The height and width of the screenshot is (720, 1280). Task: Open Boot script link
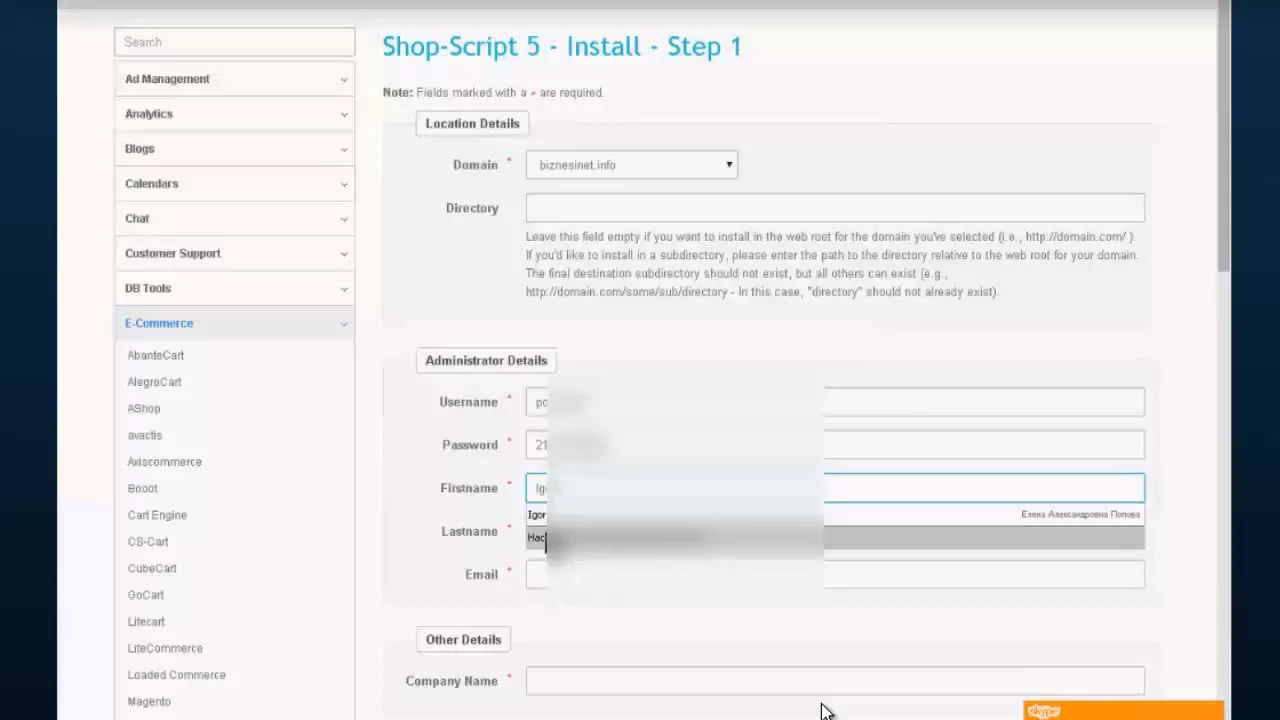point(143,488)
